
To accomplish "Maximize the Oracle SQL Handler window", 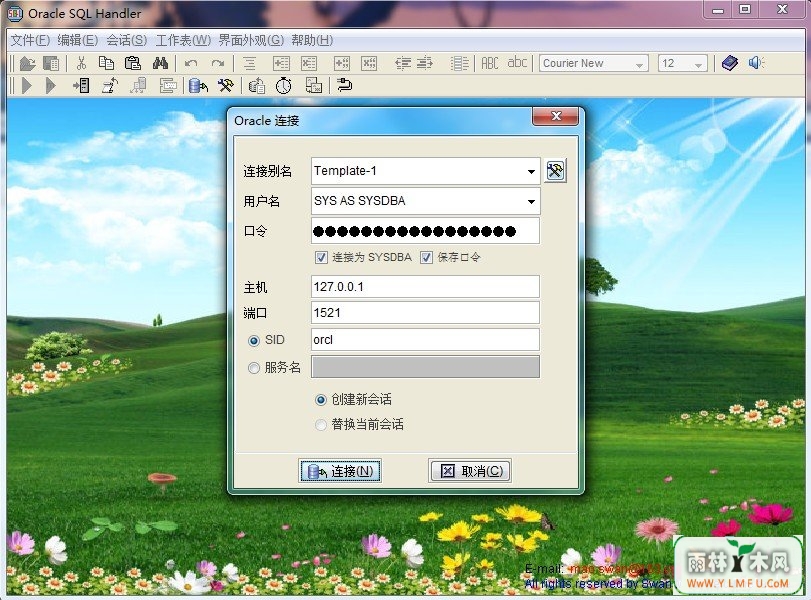I will [744, 9].
